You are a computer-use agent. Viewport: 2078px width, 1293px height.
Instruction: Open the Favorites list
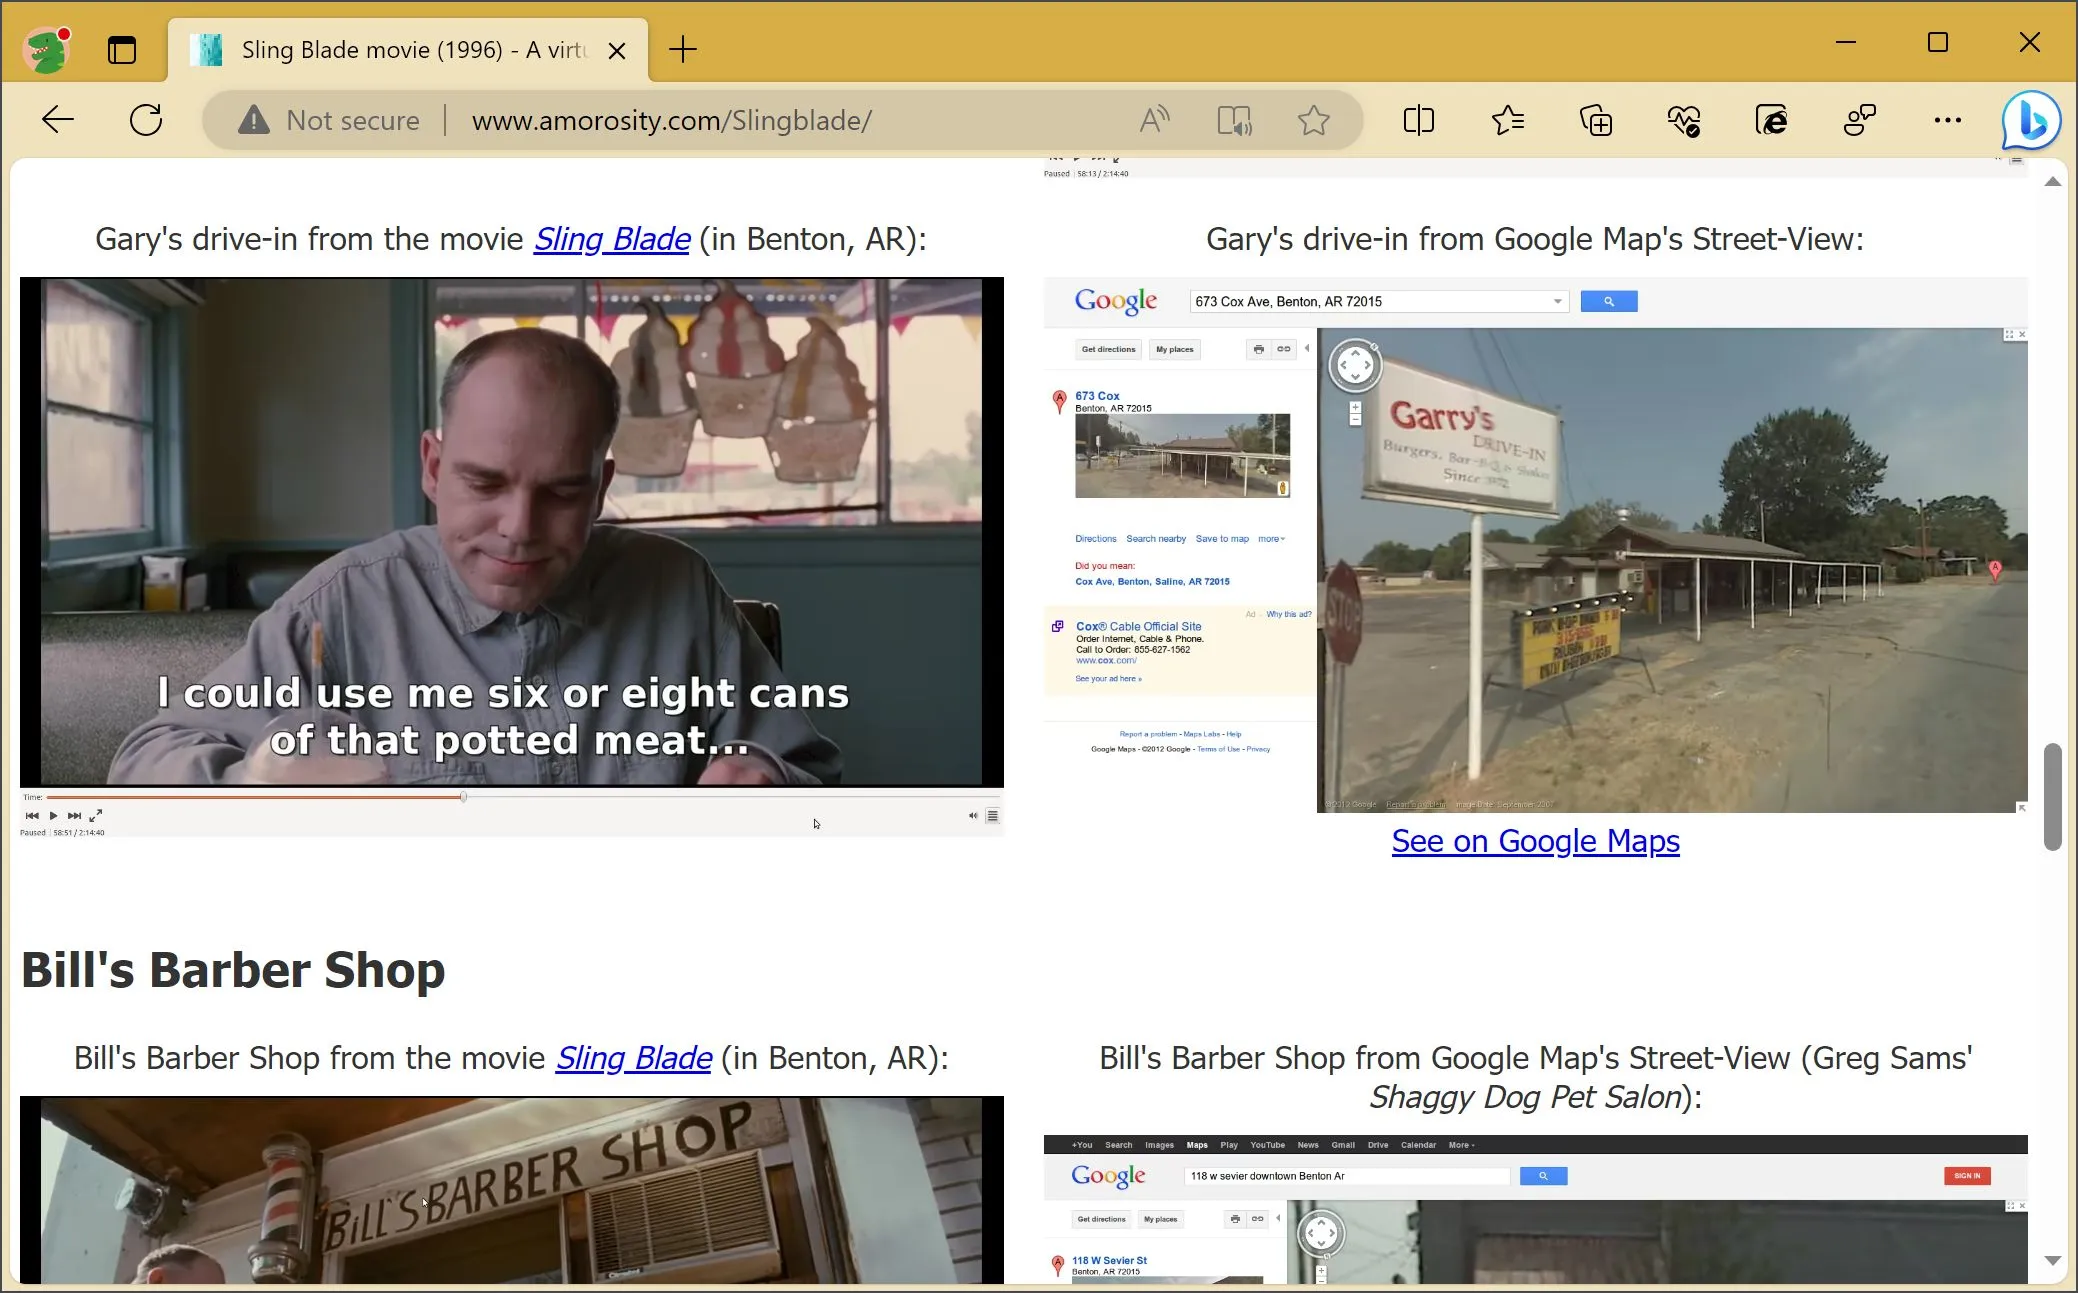1507,120
